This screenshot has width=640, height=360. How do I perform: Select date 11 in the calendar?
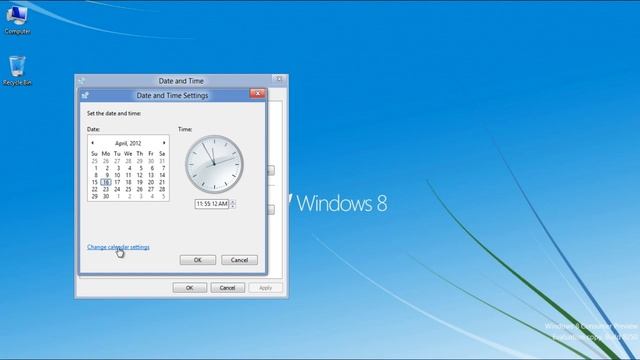(128, 175)
